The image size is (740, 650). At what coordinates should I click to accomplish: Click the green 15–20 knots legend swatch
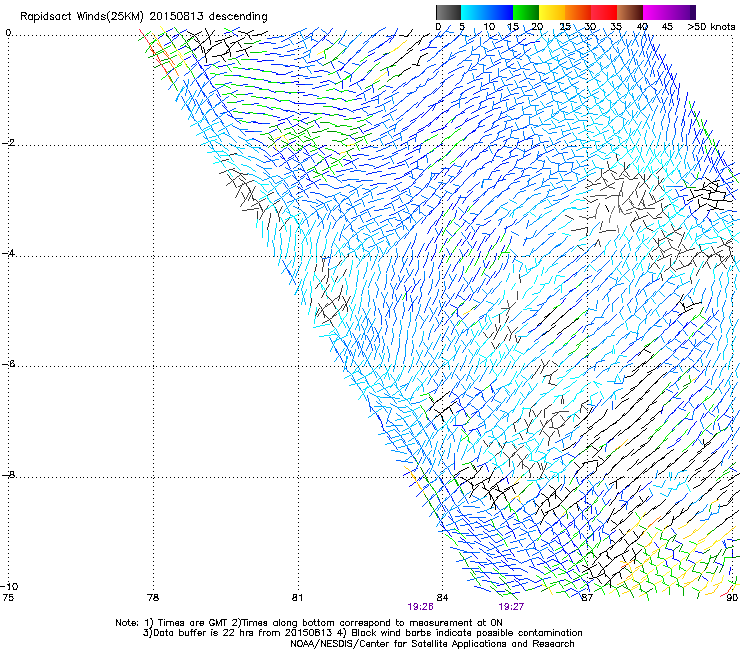coord(526,12)
